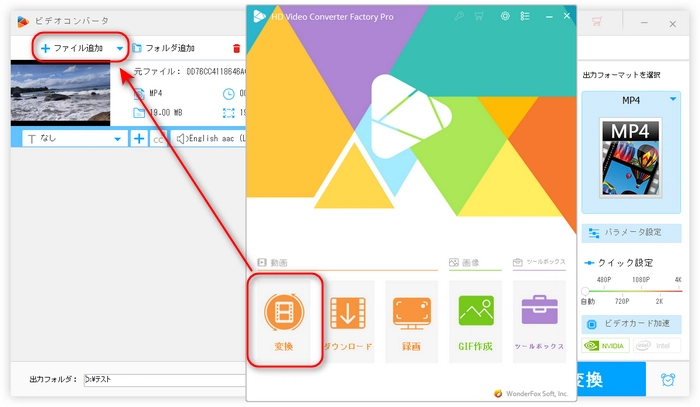
Task: Click the plus add subtitle button
Action: (138, 138)
